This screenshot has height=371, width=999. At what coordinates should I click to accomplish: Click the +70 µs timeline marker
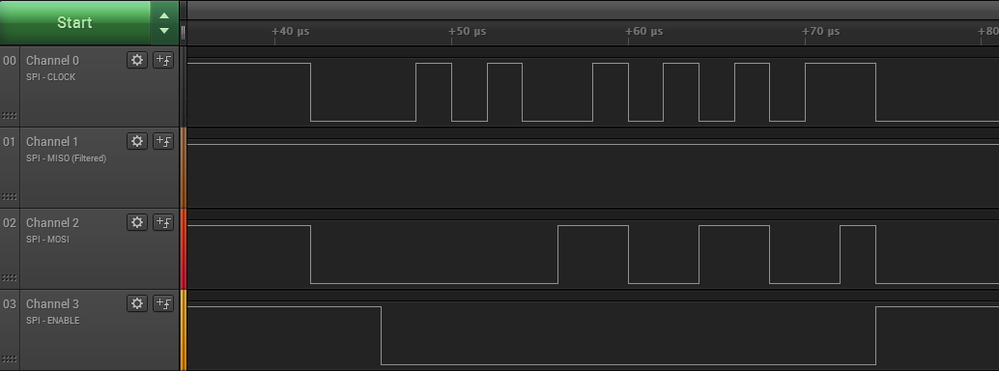click(821, 31)
